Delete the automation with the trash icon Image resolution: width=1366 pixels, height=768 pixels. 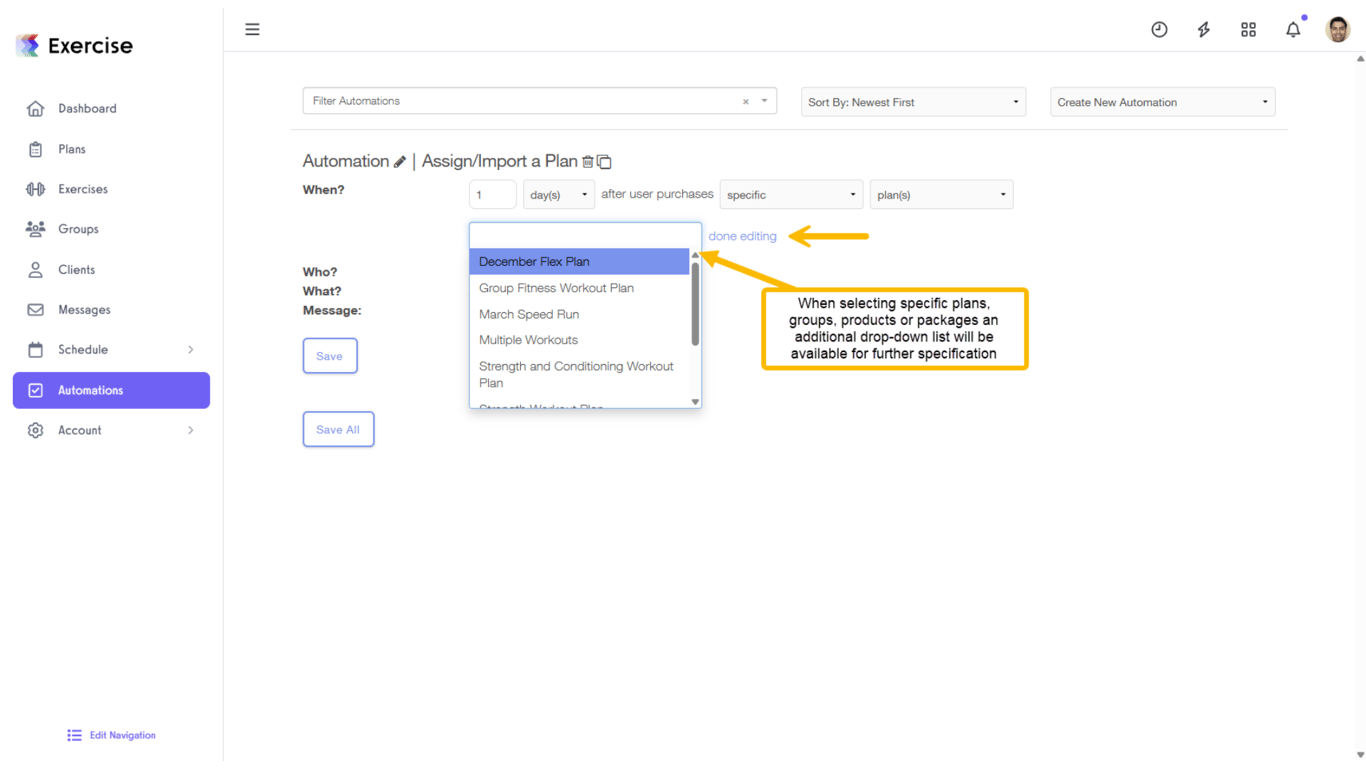[x=589, y=161]
